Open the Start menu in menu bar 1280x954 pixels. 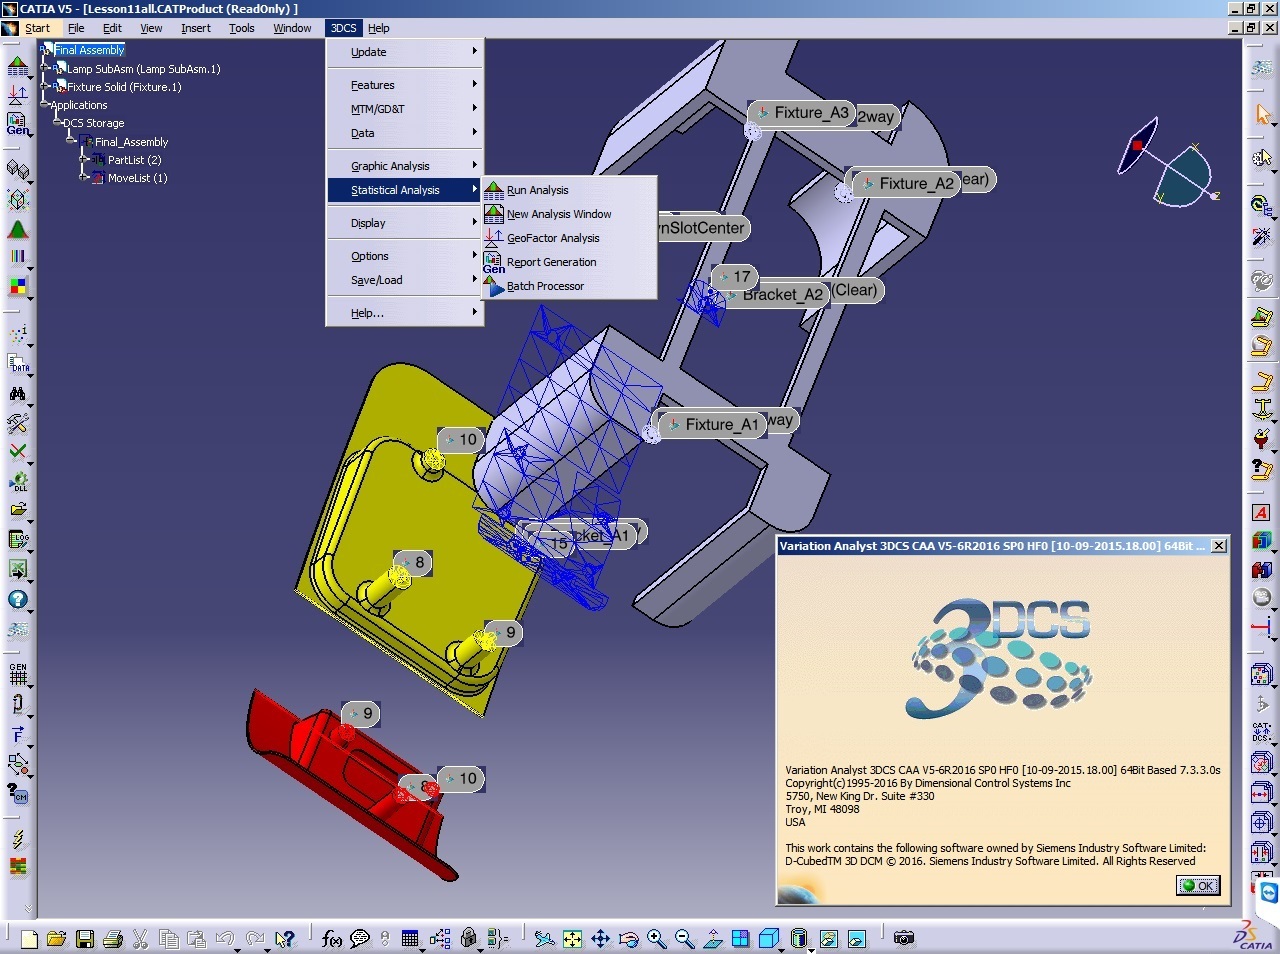tap(37, 28)
